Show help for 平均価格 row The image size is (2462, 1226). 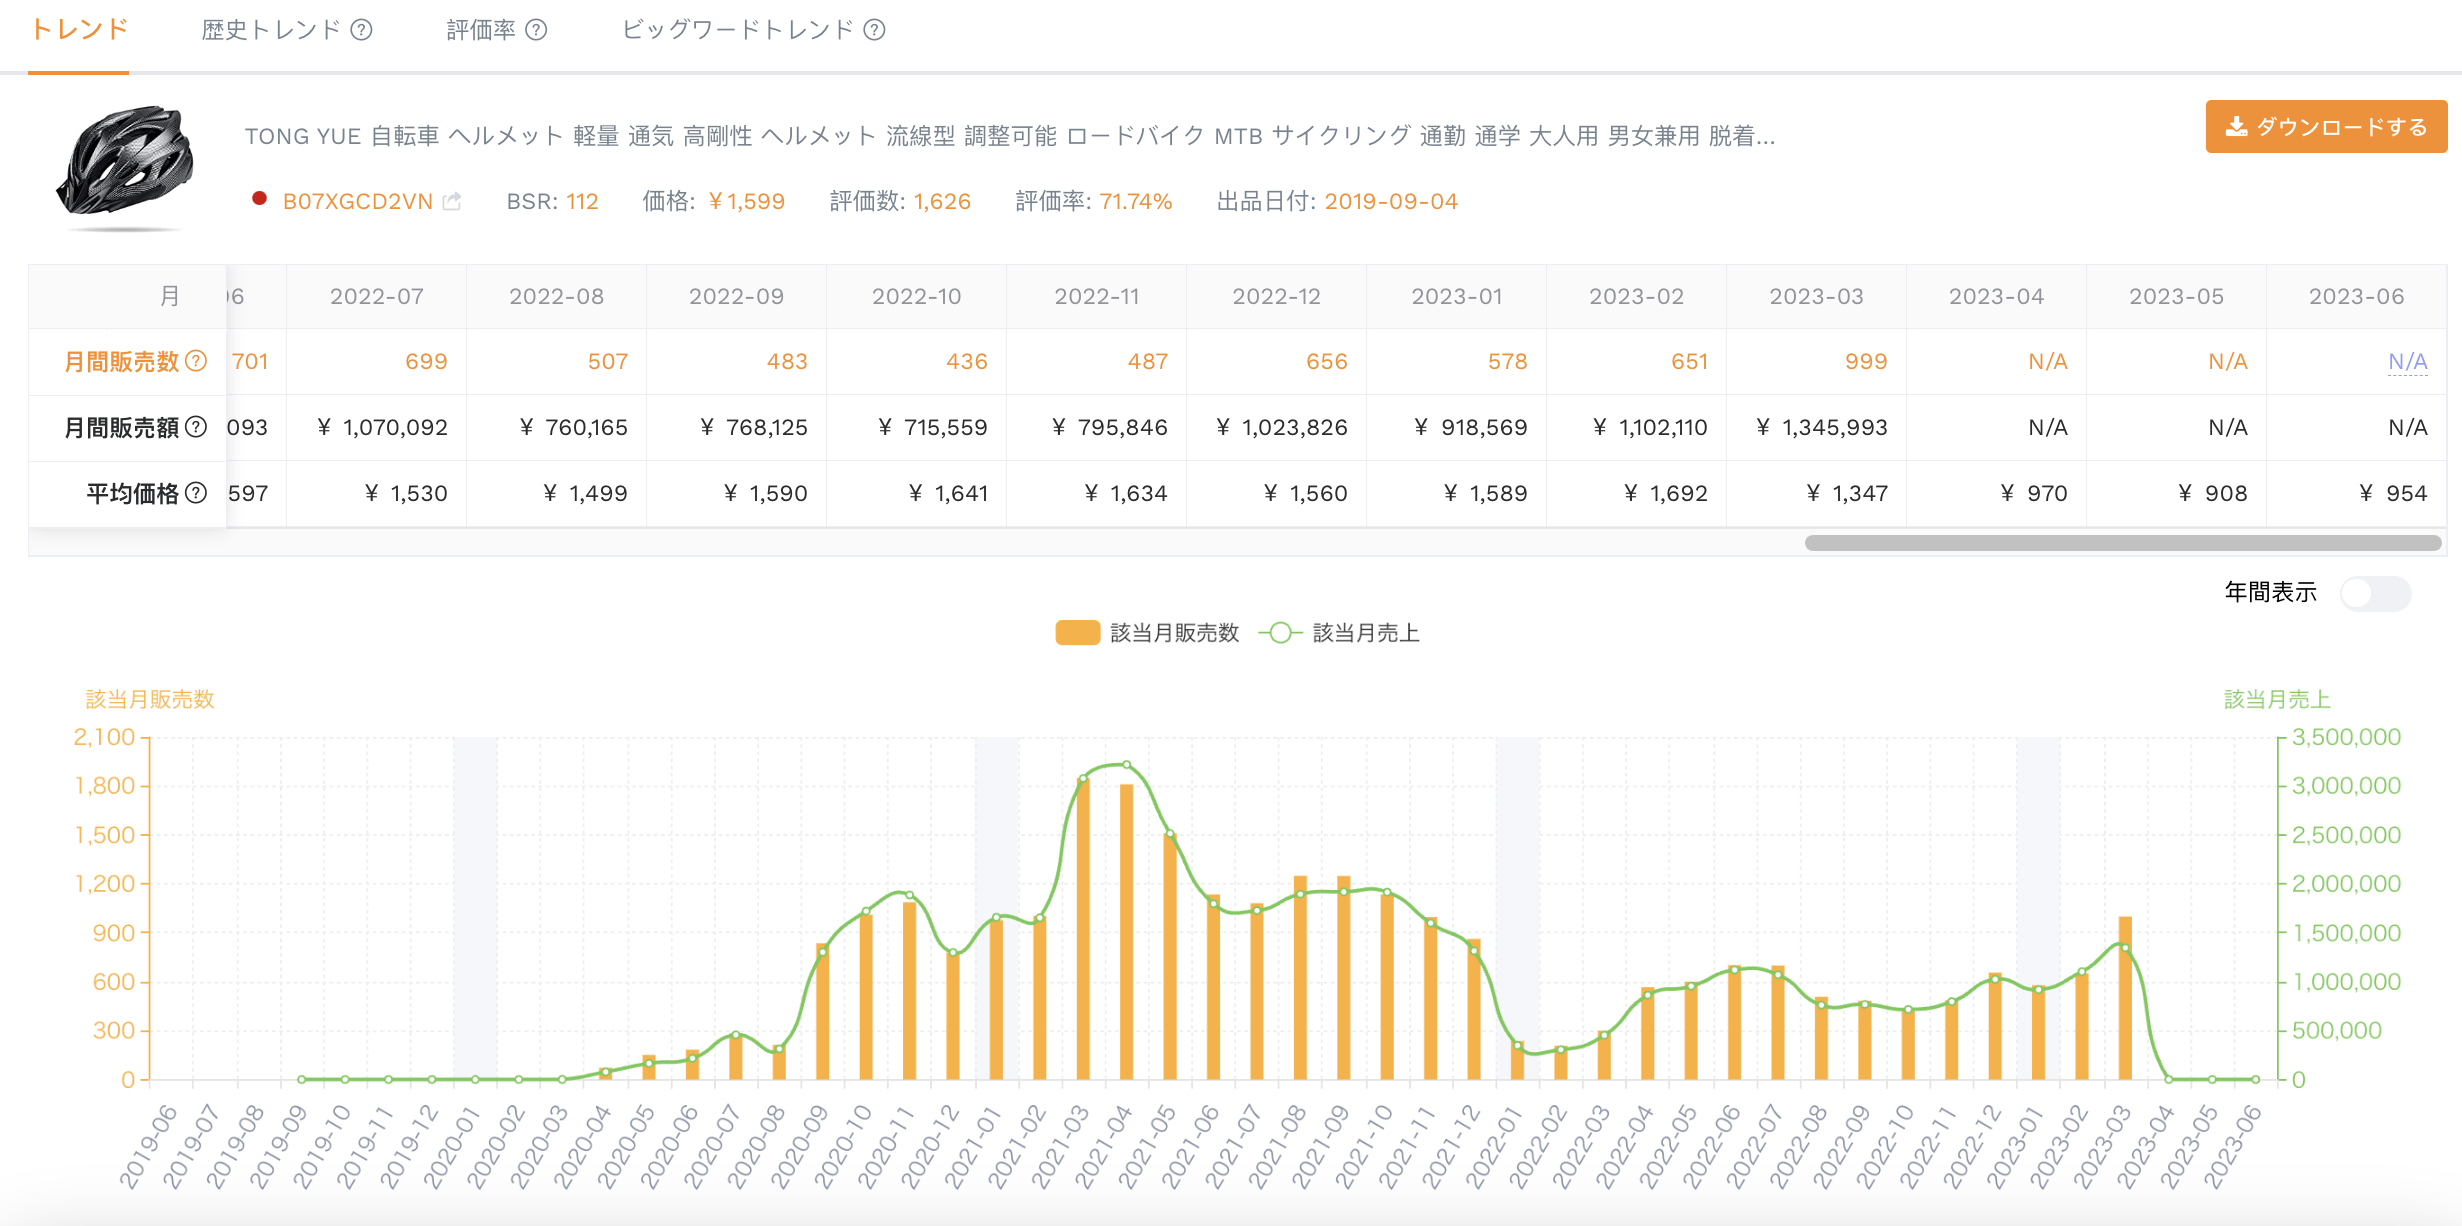tap(197, 493)
